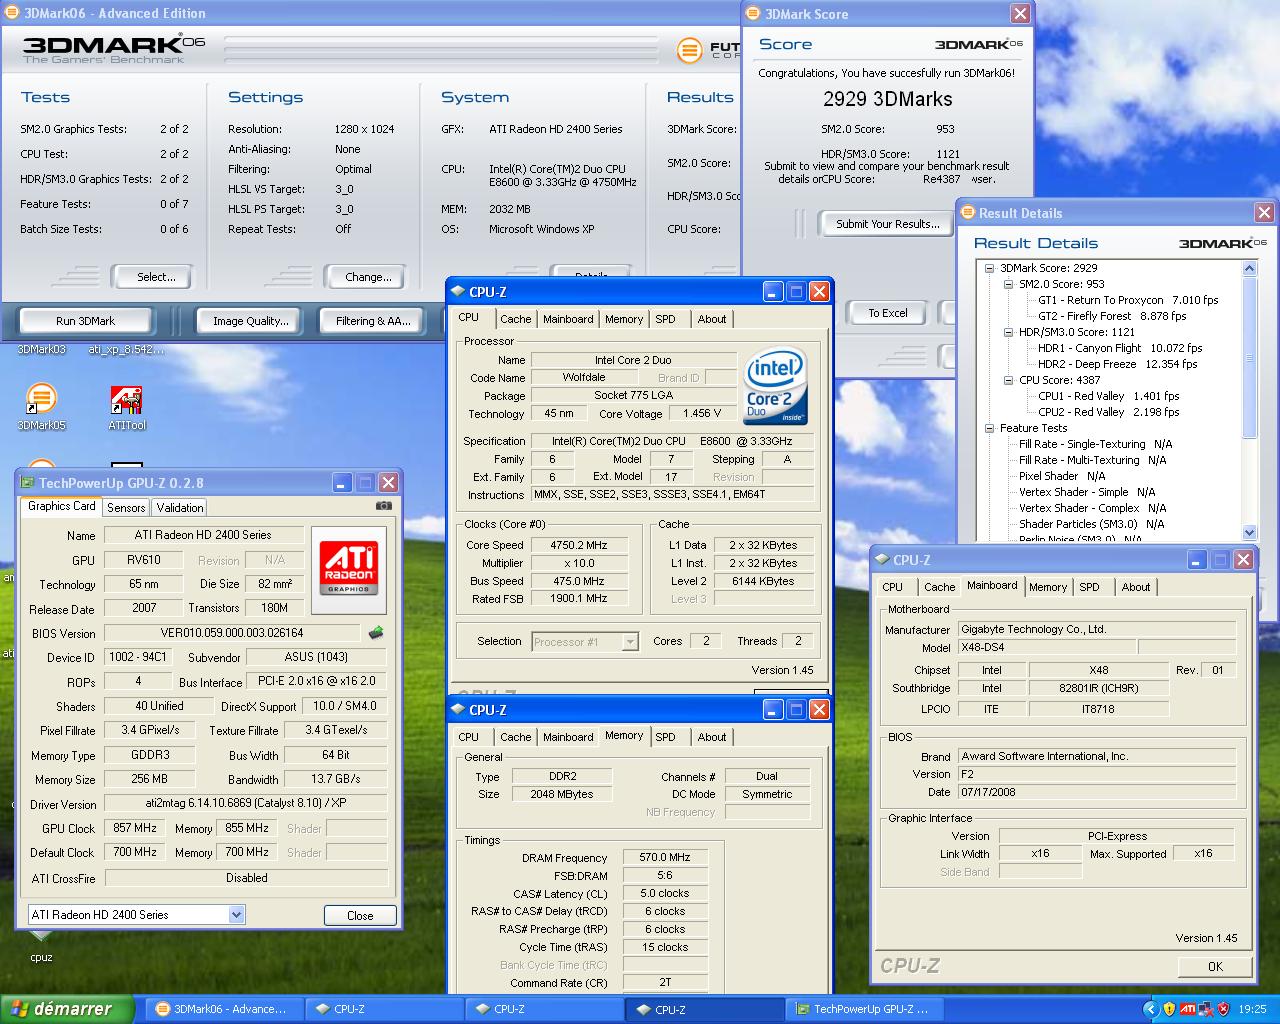Click the taskbar clock showing 19:25
This screenshot has width=1280, height=1024.
coord(1252,1010)
